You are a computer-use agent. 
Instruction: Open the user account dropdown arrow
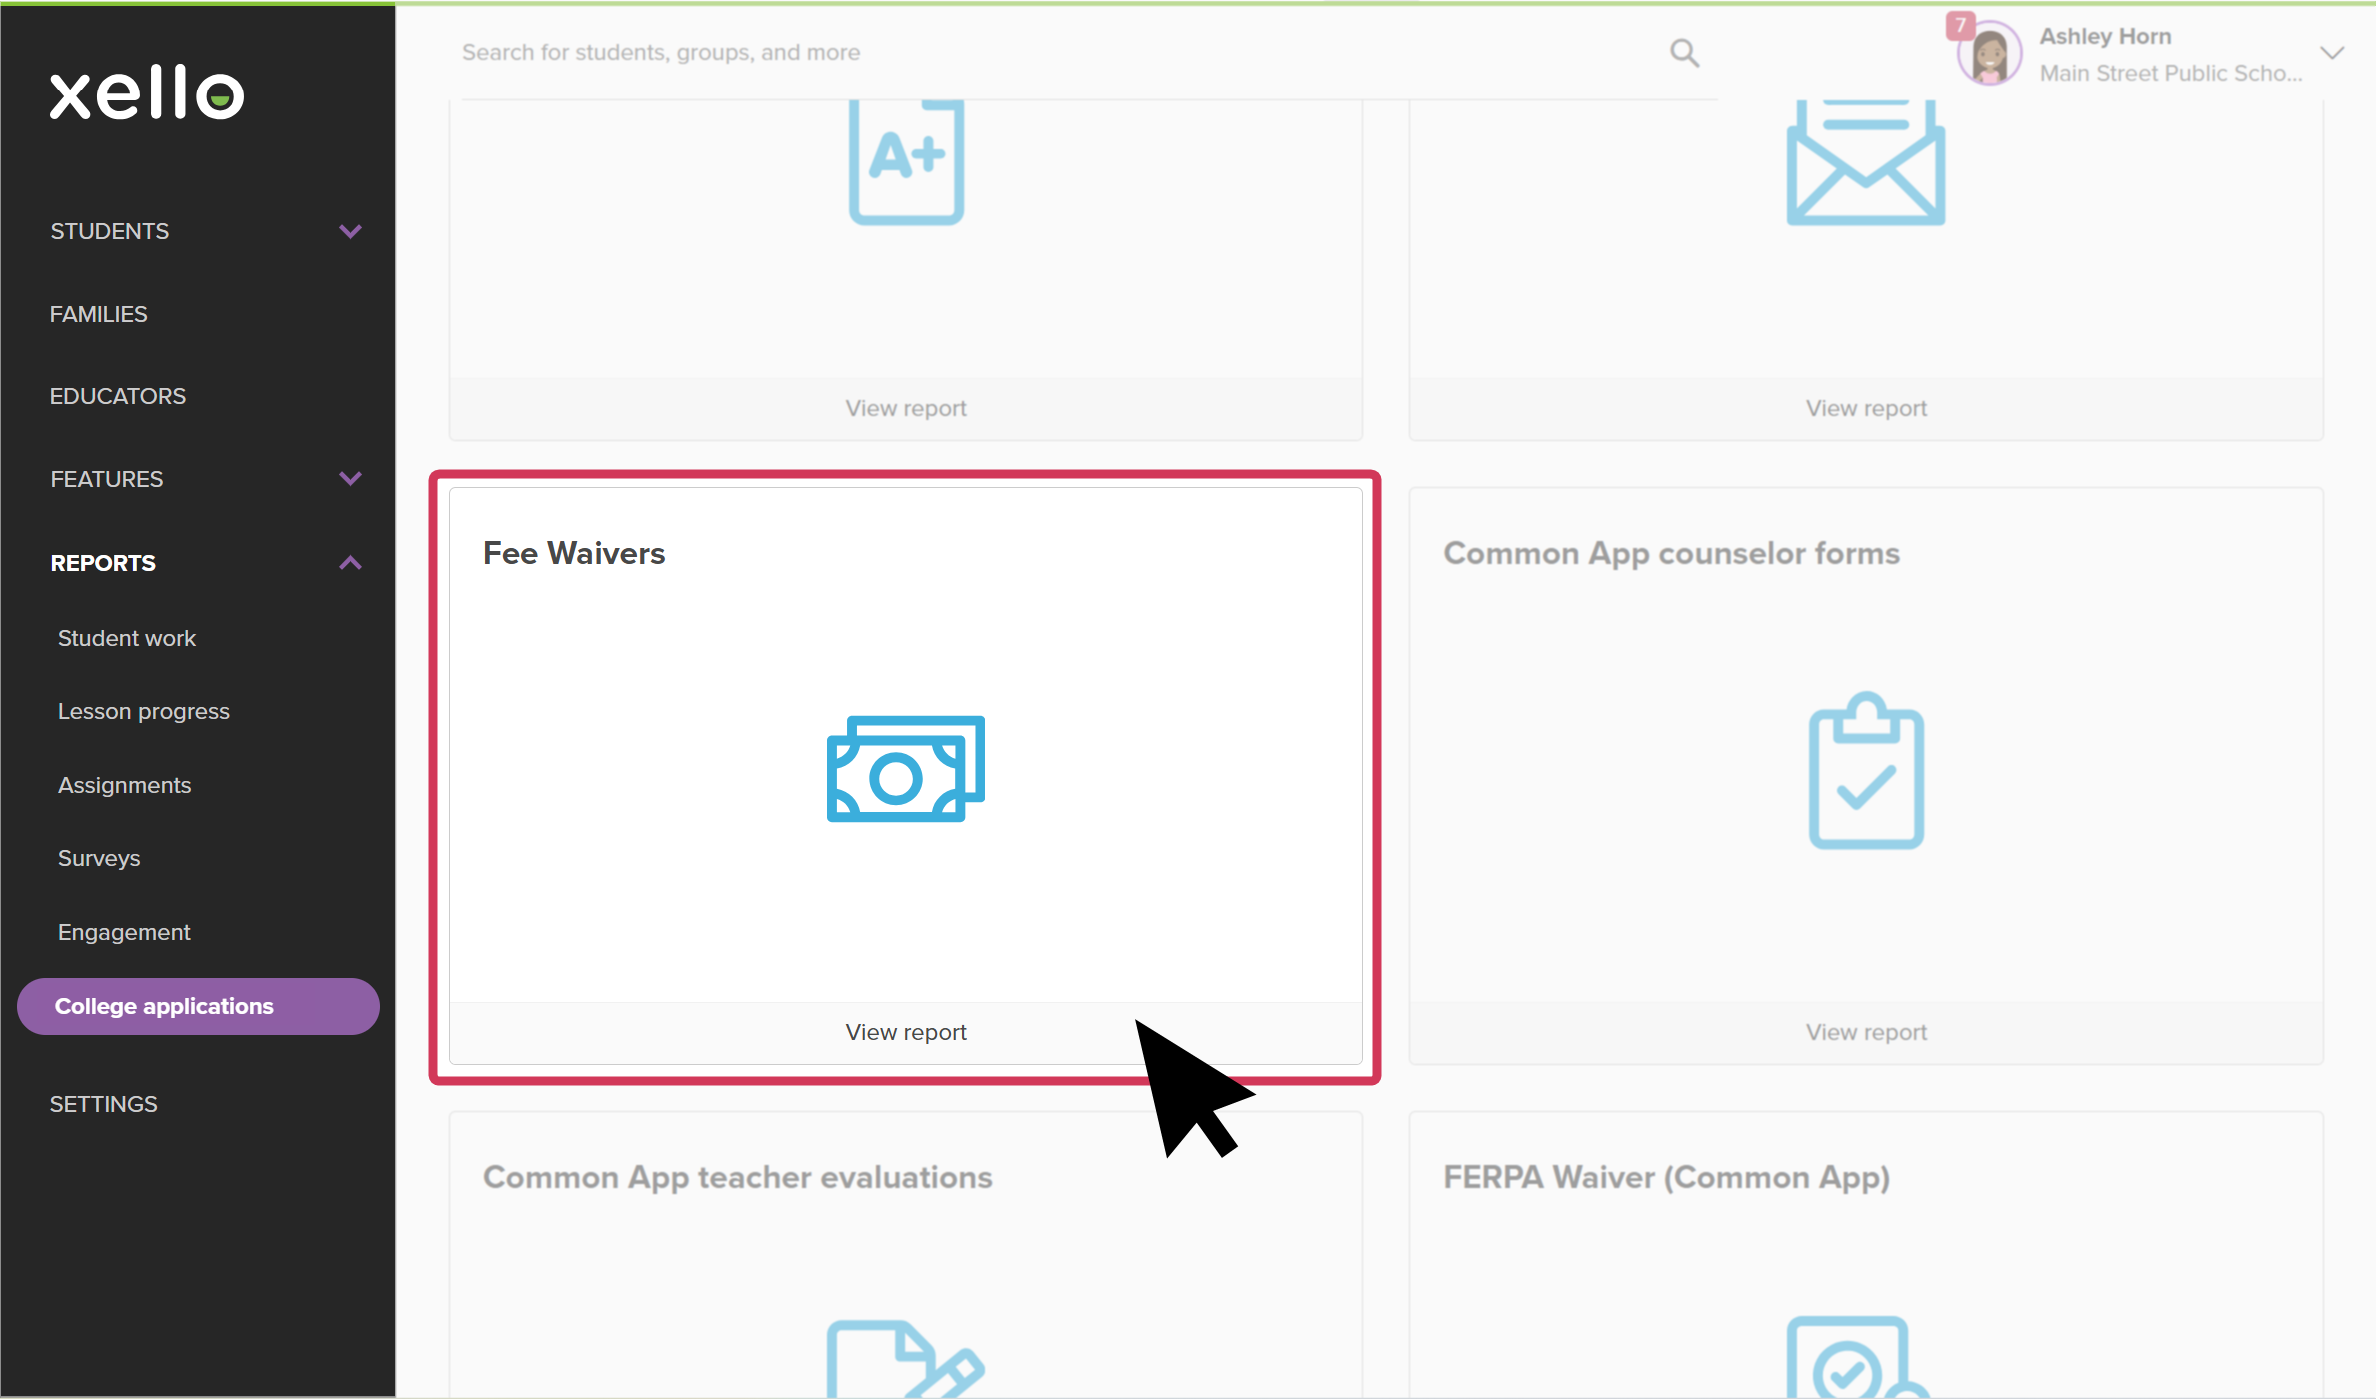(x=2332, y=53)
